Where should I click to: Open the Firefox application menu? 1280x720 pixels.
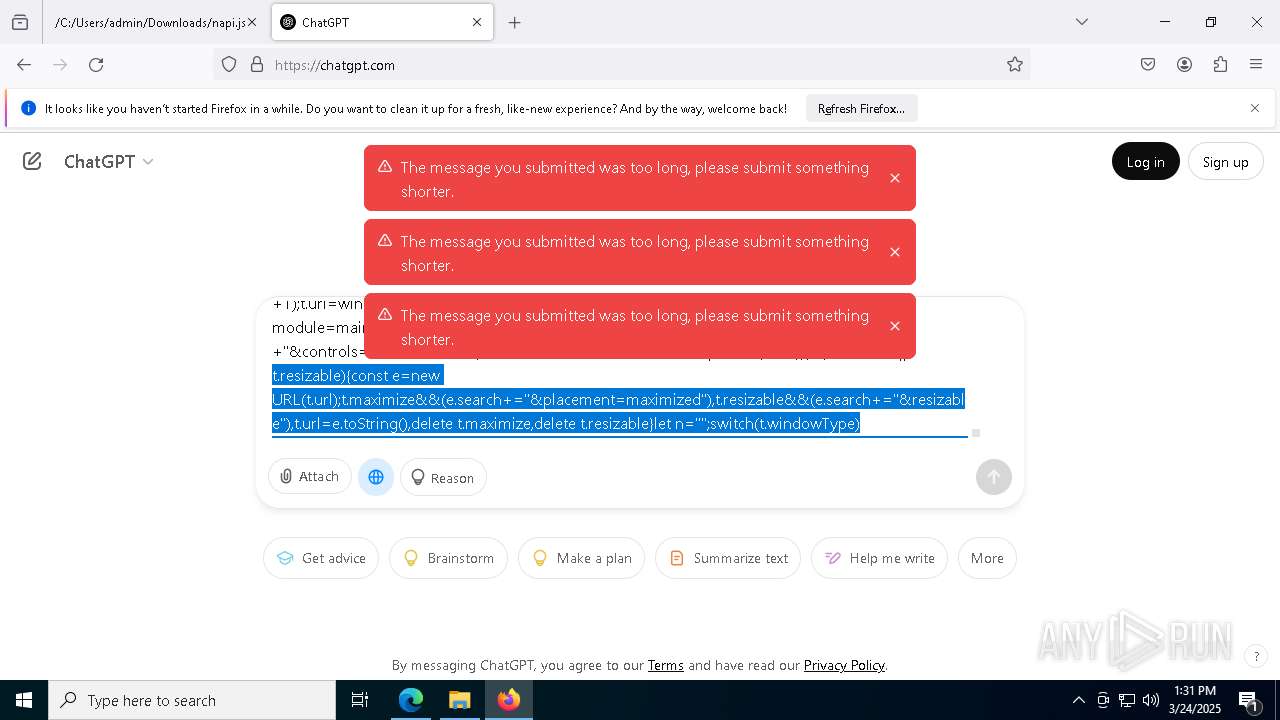[x=1256, y=65]
